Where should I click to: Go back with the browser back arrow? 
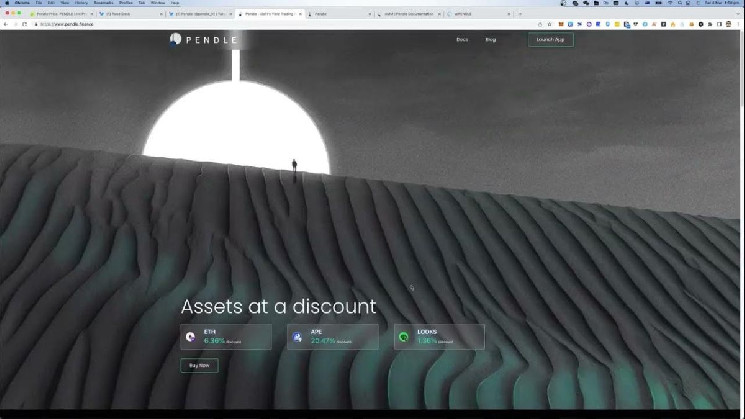click(6, 24)
